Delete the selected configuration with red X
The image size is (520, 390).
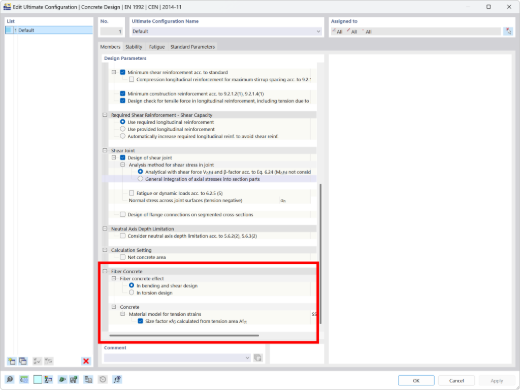point(86,361)
